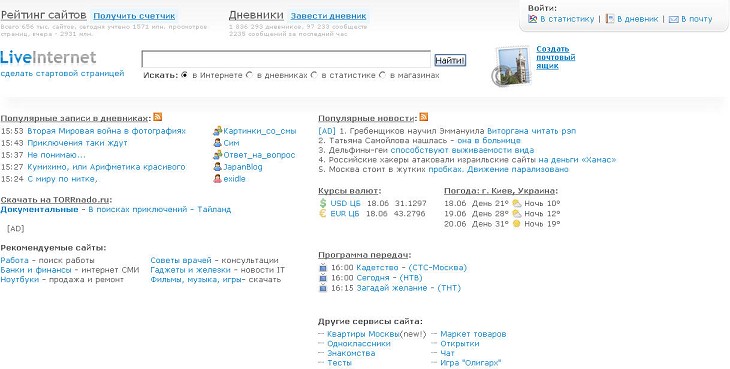730x369 pixels.
Task: Open Вторая Мировая война в фотографиях entry
Action: click(x=106, y=131)
